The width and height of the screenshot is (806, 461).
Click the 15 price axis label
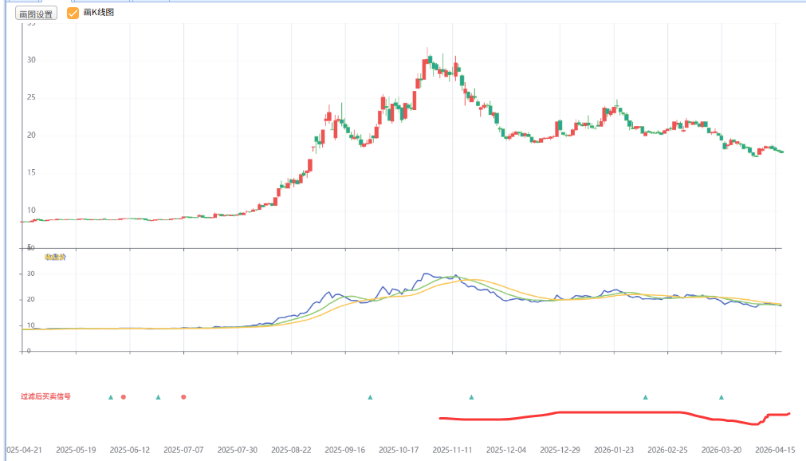tap(31, 173)
